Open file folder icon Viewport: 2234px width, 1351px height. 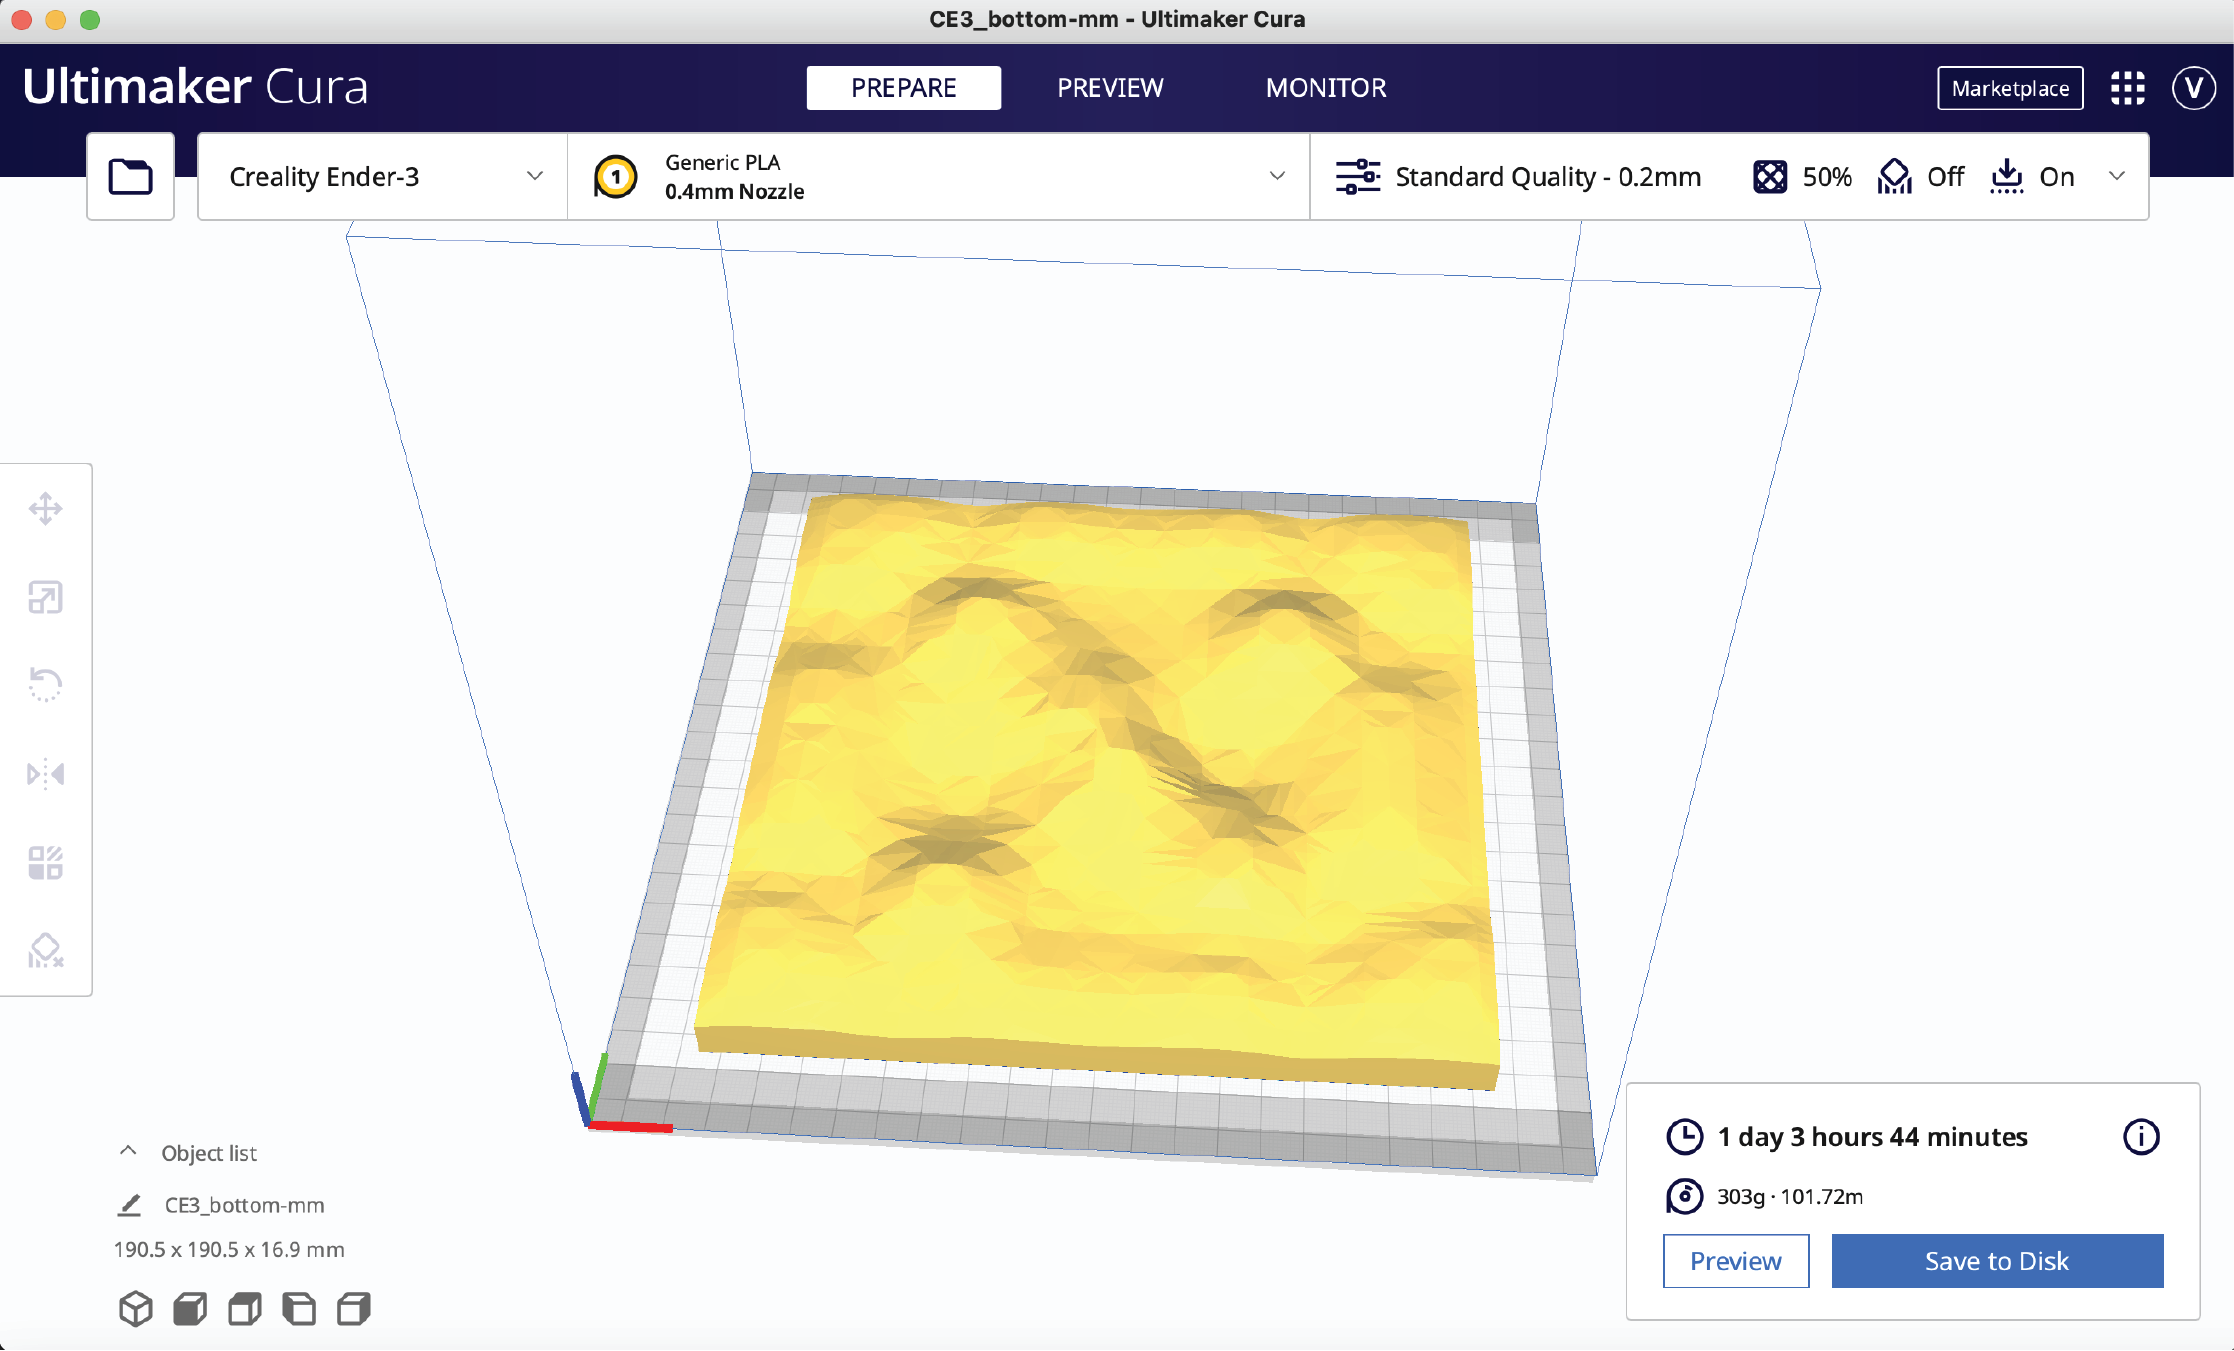click(x=130, y=177)
